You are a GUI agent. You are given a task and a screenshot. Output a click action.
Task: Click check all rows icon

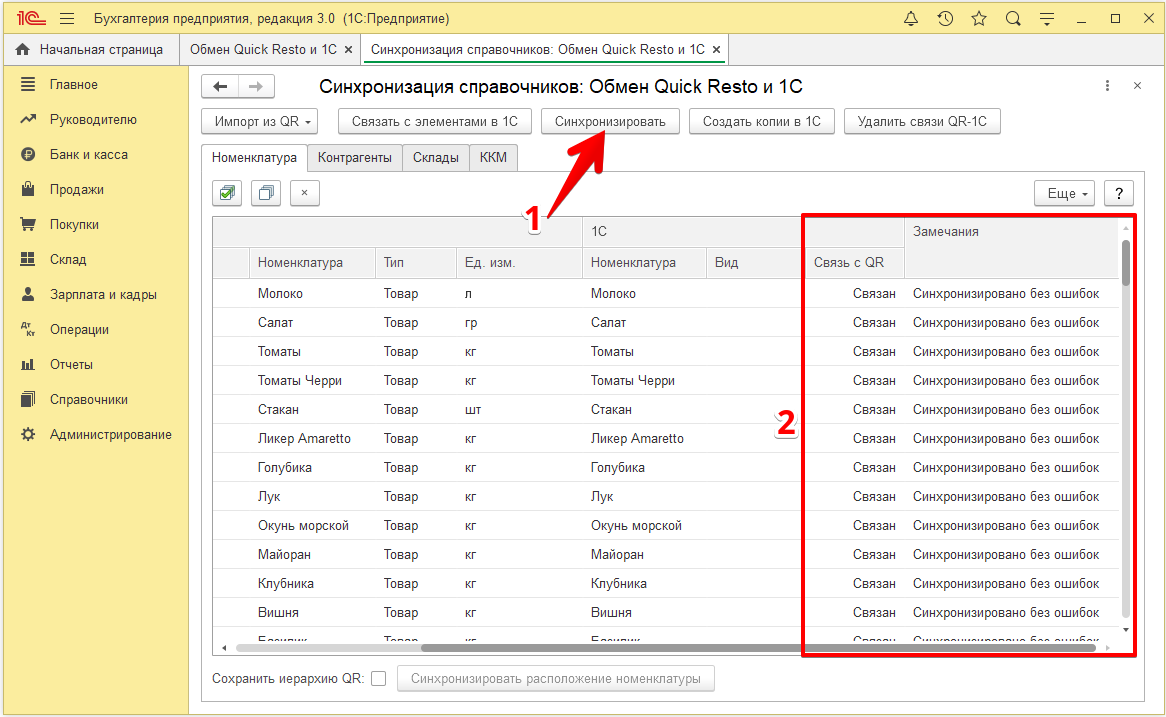pos(228,193)
